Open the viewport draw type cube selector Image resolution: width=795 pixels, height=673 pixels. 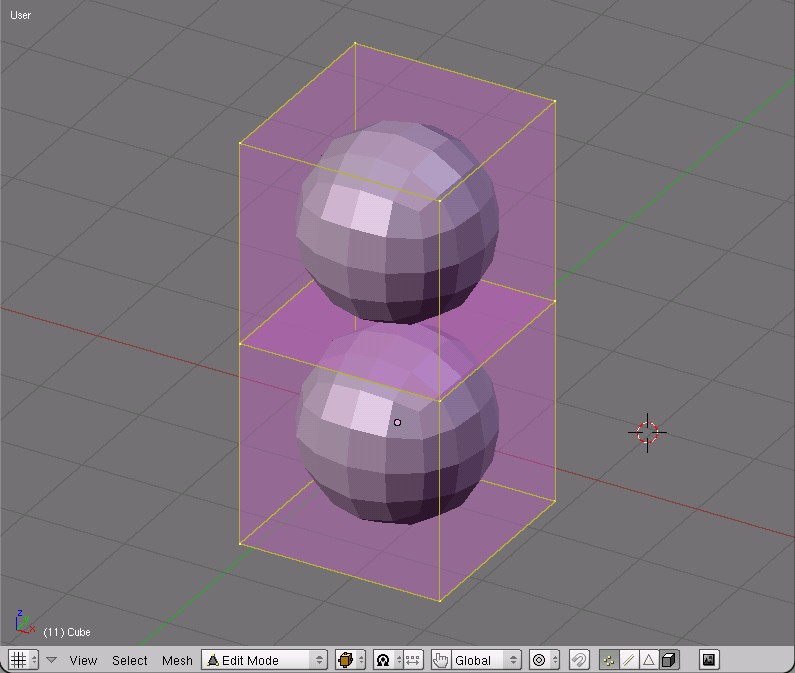(350, 660)
